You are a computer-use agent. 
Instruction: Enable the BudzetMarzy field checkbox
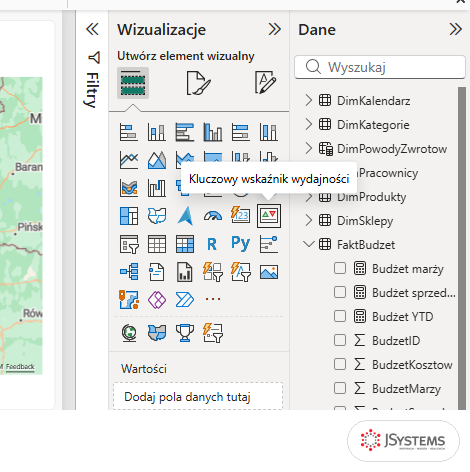pos(340,388)
